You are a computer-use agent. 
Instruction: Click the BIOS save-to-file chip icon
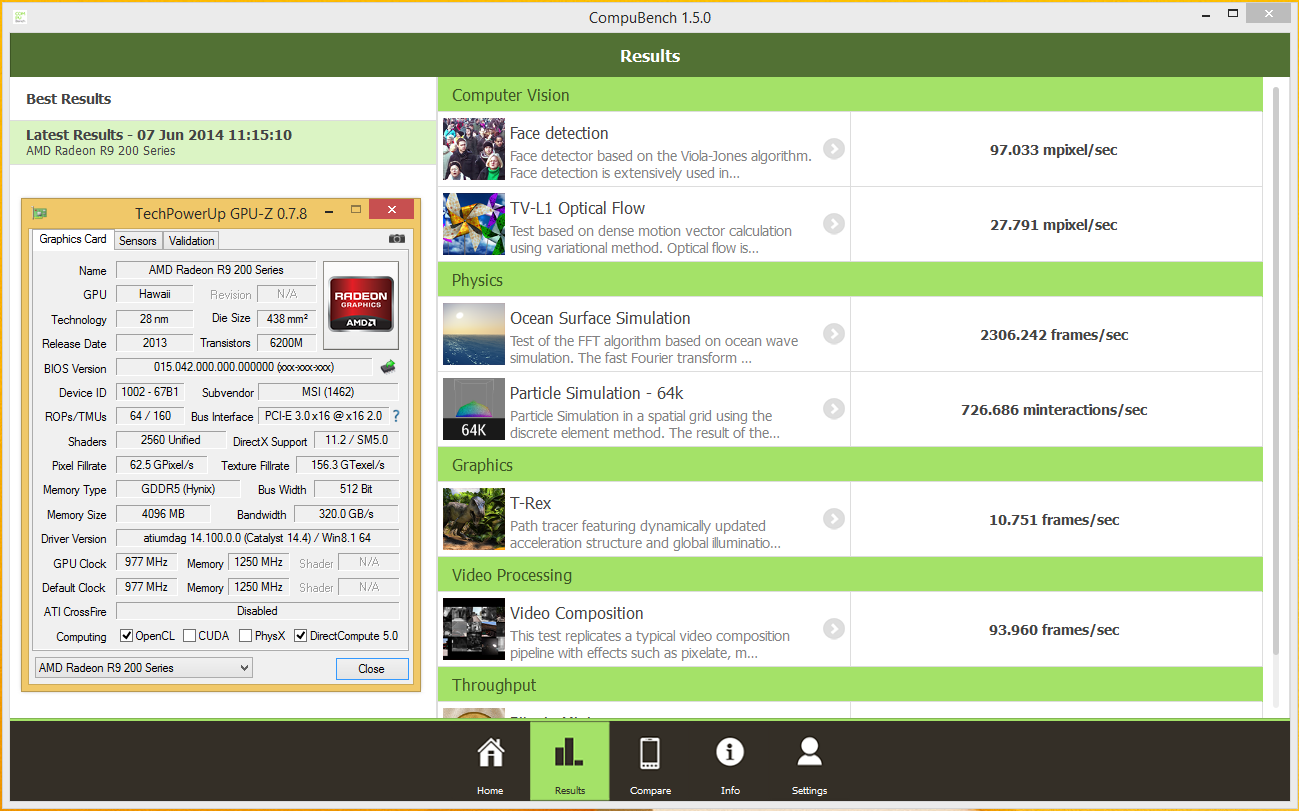[x=388, y=367]
